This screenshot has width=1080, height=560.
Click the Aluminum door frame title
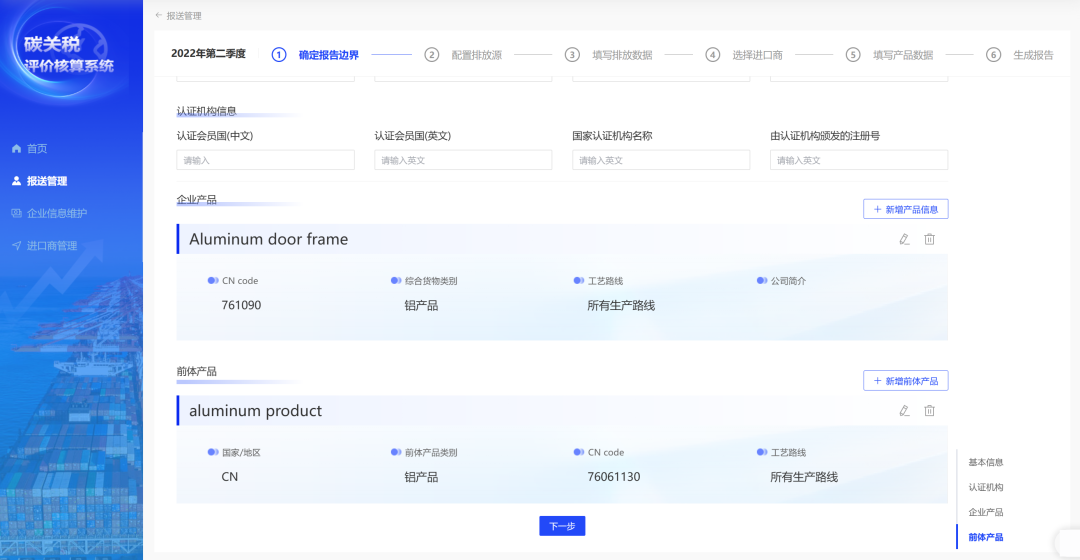click(x=269, y=239)
